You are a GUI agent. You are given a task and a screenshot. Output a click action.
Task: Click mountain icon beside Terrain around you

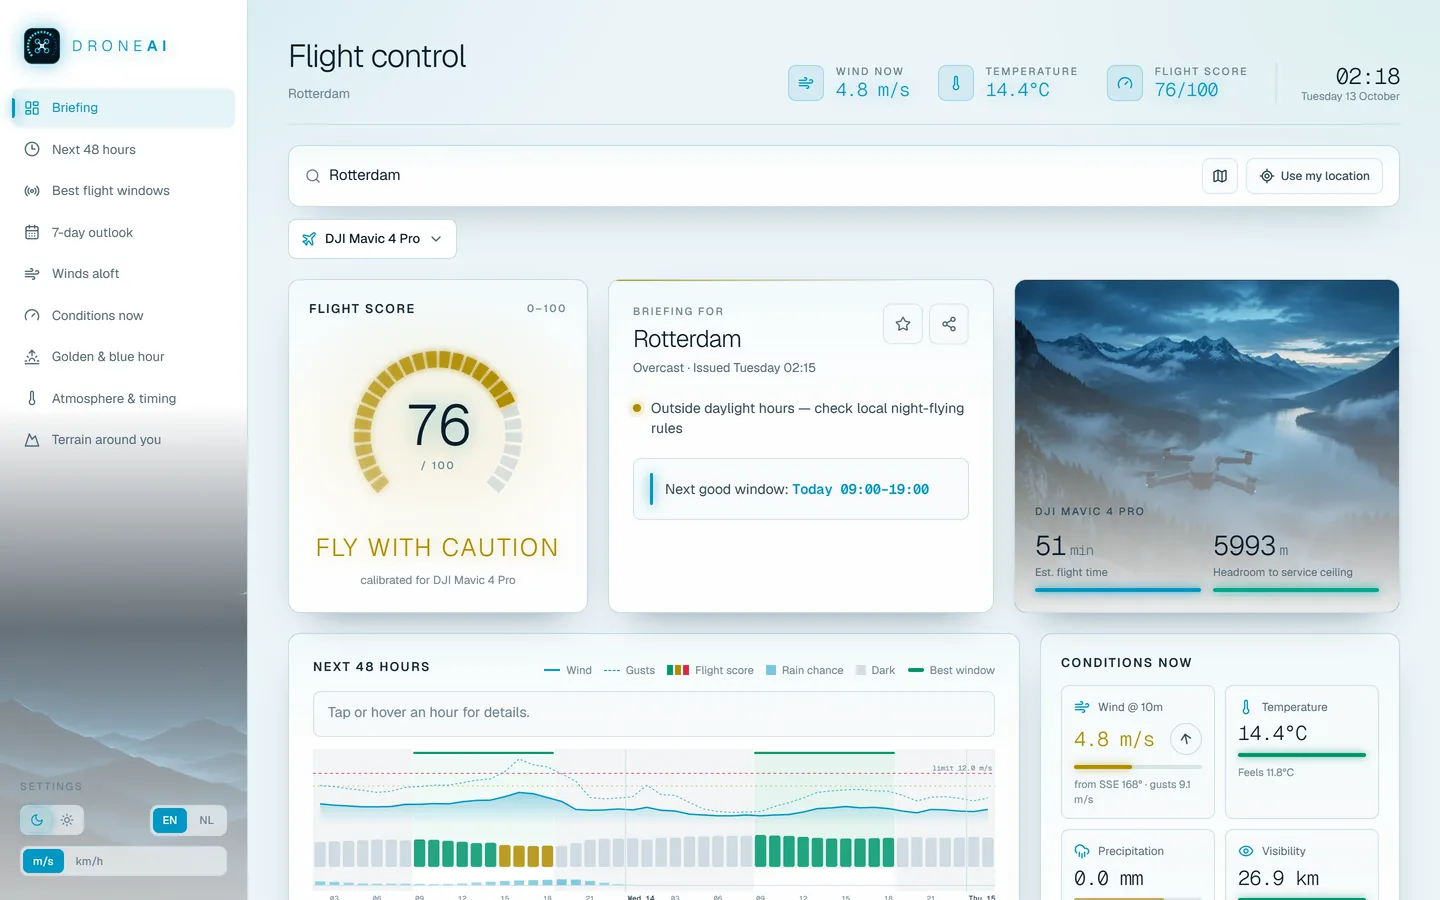(x=32, y=440)
